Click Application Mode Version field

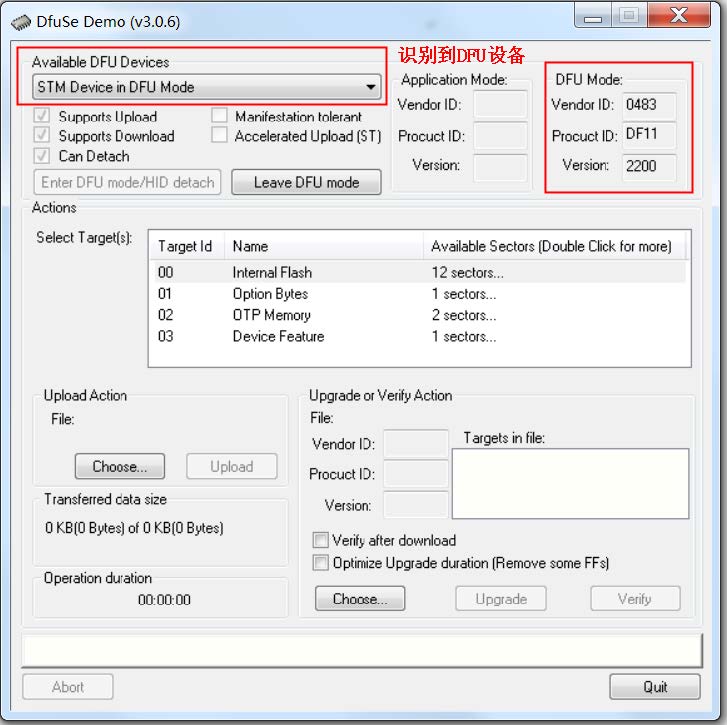coord(500,166)
